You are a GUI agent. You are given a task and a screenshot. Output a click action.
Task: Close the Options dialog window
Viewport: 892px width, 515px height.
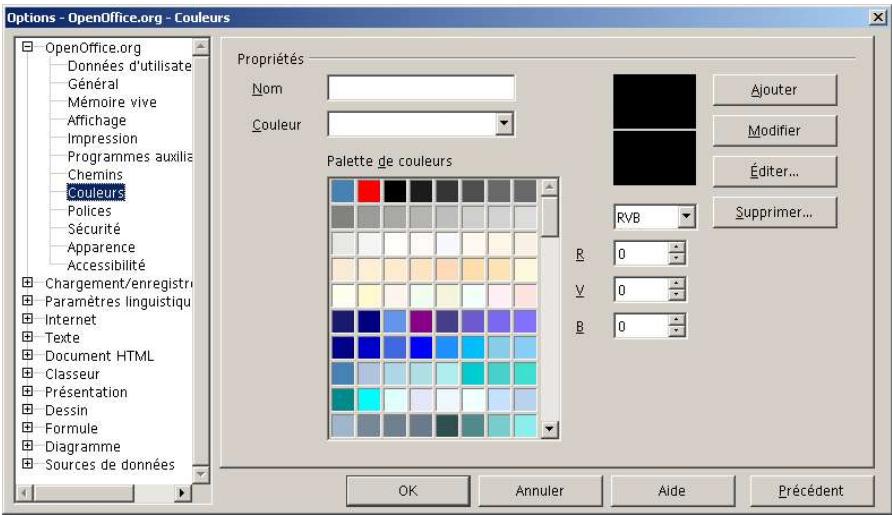click(x=878, y=17)
